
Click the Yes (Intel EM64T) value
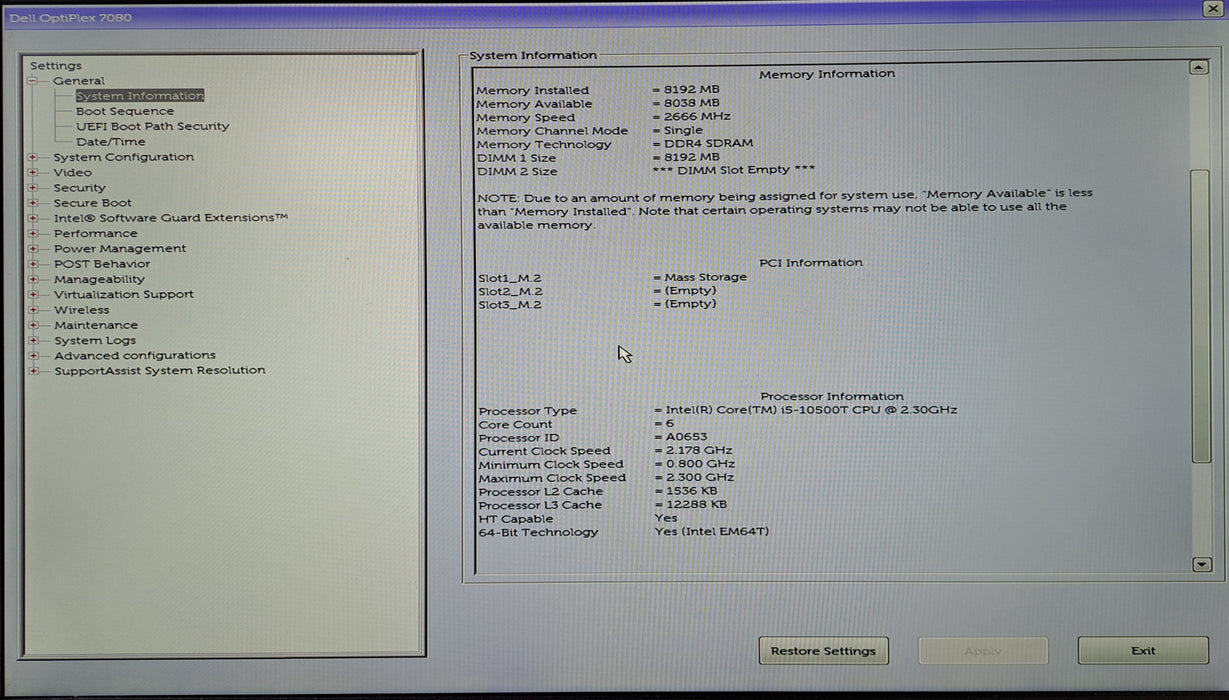click(x=712, y=532)
